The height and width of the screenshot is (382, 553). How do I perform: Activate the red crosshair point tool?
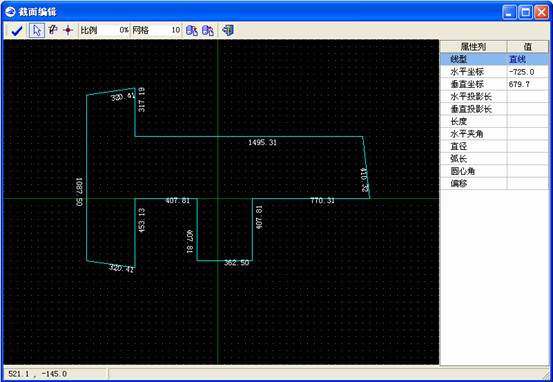[x=68, y=30]
